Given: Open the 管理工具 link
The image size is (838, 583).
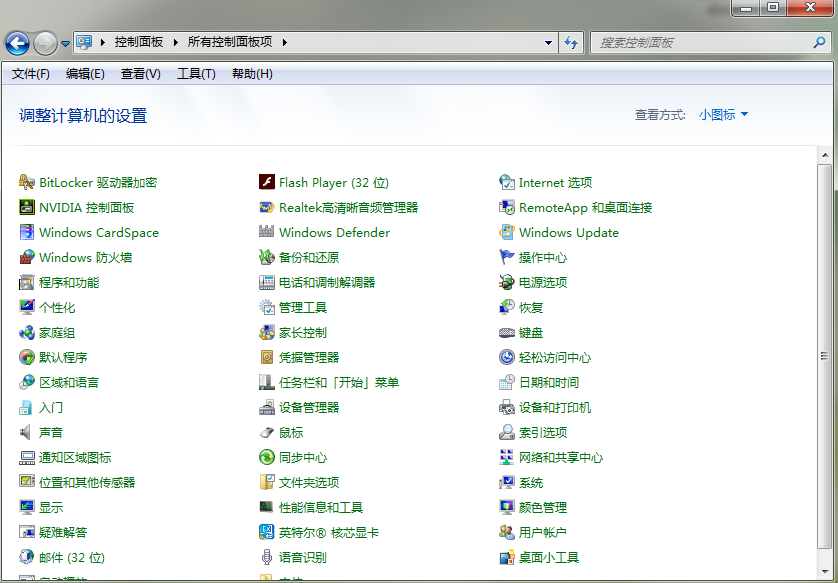Looking at the screenshot, I should coord(302,307).
